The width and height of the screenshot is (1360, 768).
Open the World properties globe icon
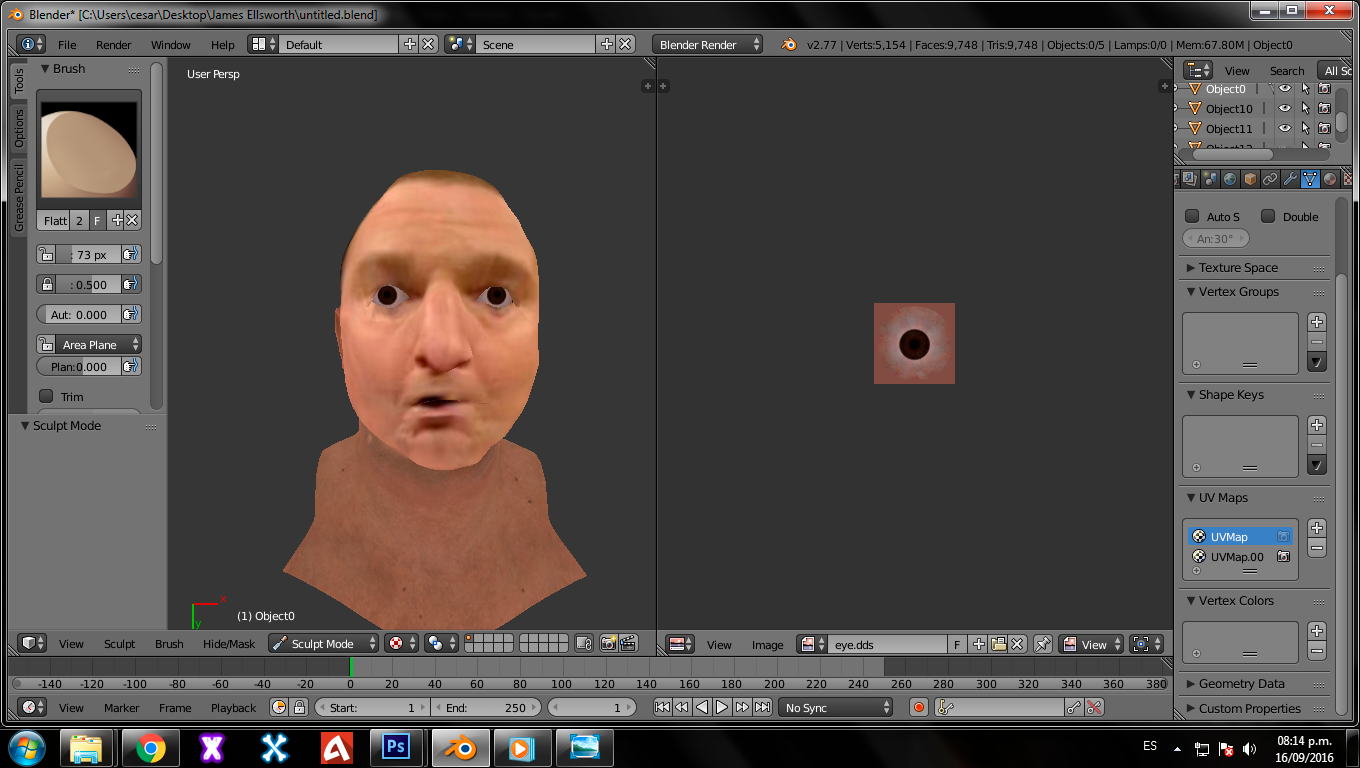tap(1230, 179)
